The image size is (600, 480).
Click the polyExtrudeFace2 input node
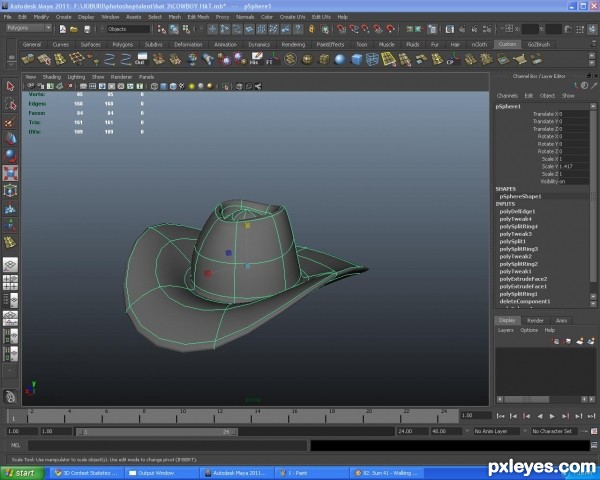pyautogui.click(x=523, y=279)
